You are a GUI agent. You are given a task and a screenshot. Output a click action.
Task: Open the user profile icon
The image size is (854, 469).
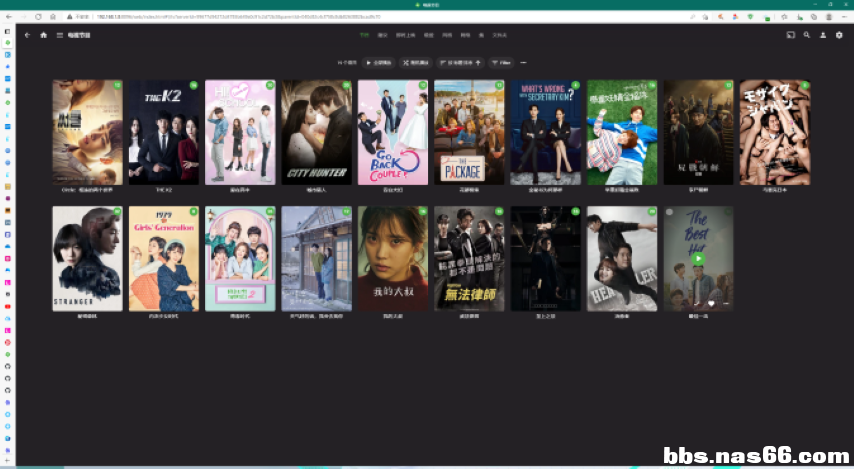[823, 35]
